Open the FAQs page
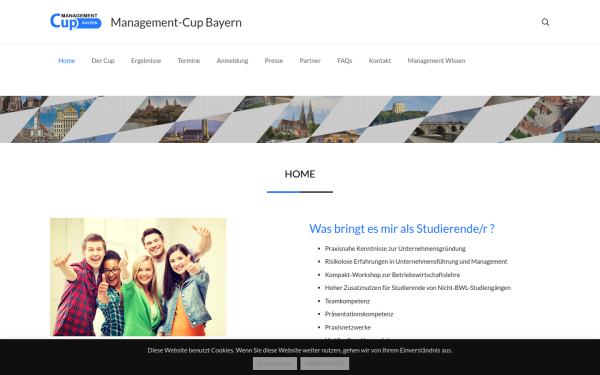The height and width of the screenshot is (375, 600). coord(344,60)
